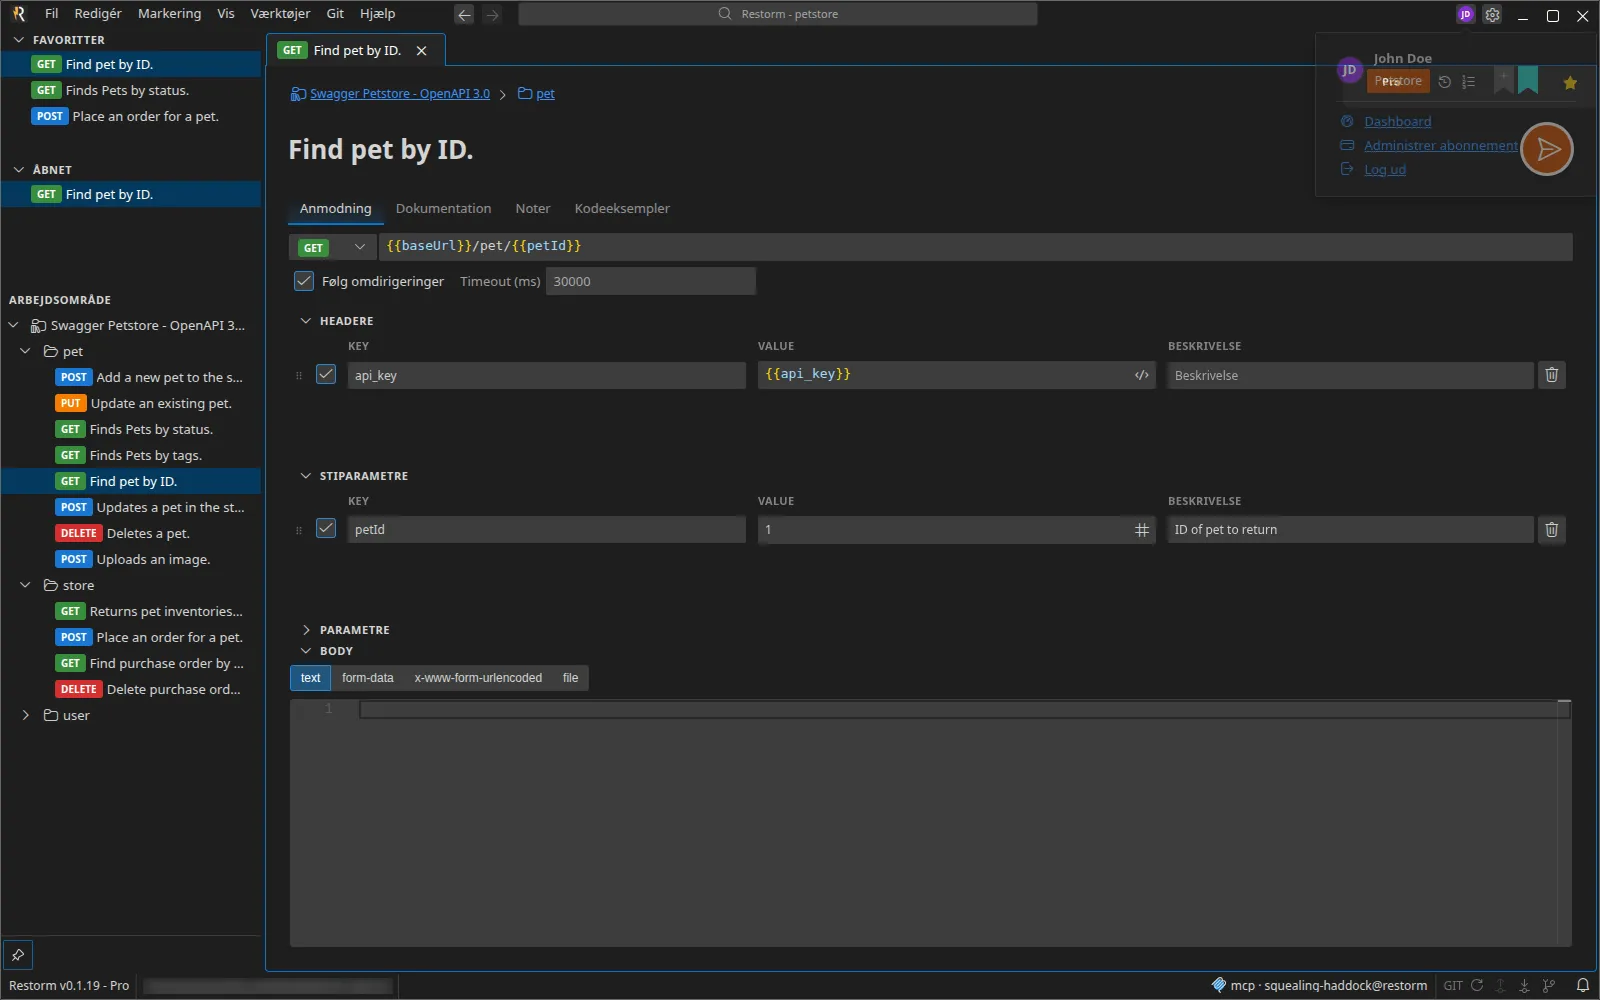Click Git branch icon in status bar
The width and height of the screenshot is (1600, 1000).
coord(1549,985)
